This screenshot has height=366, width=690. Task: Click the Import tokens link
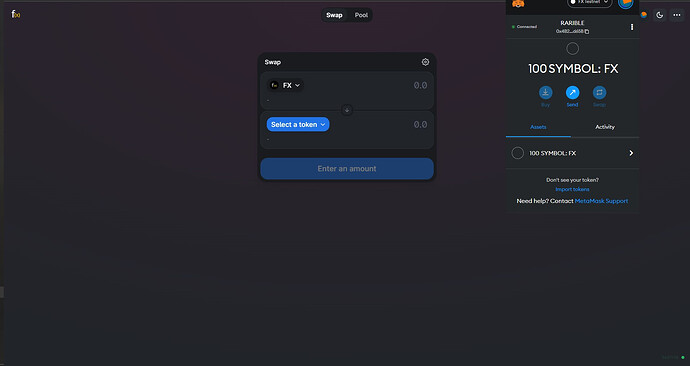coord(572,189)
